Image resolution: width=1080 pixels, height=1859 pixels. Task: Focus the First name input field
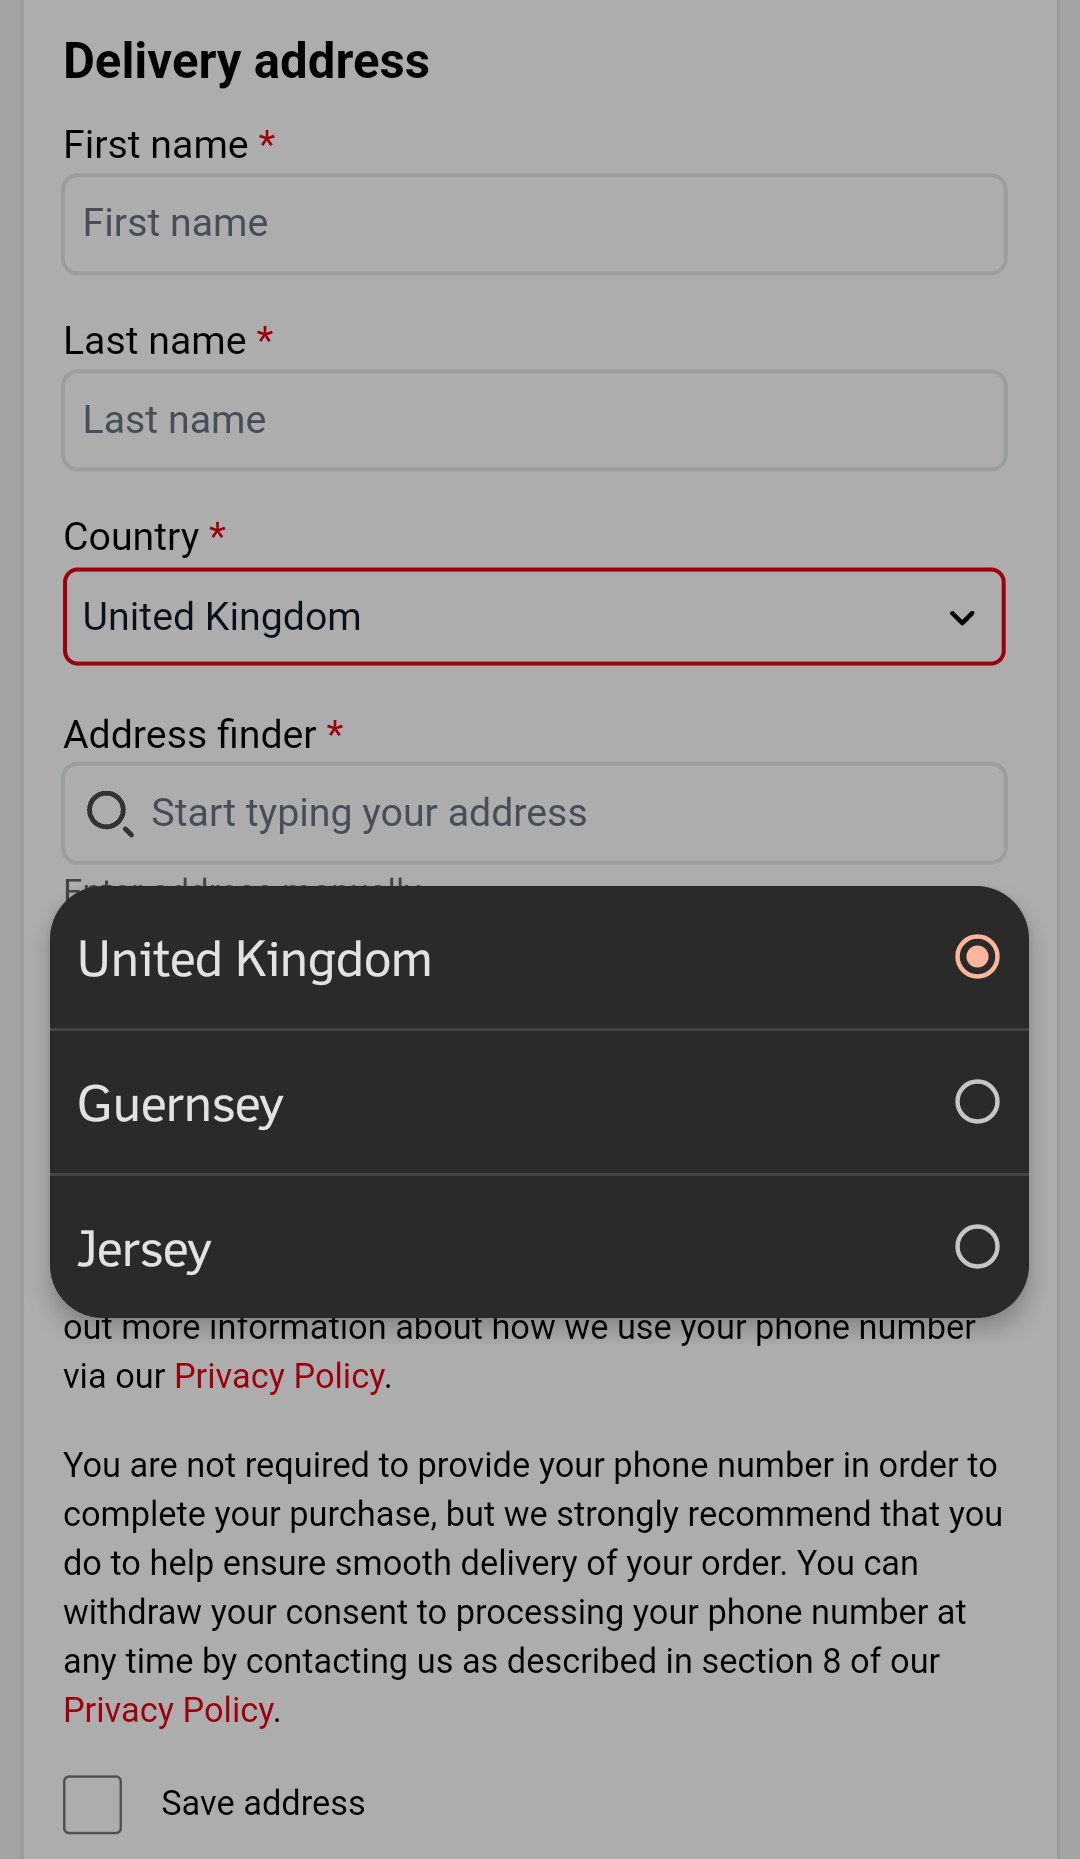(x=534, y=224)
